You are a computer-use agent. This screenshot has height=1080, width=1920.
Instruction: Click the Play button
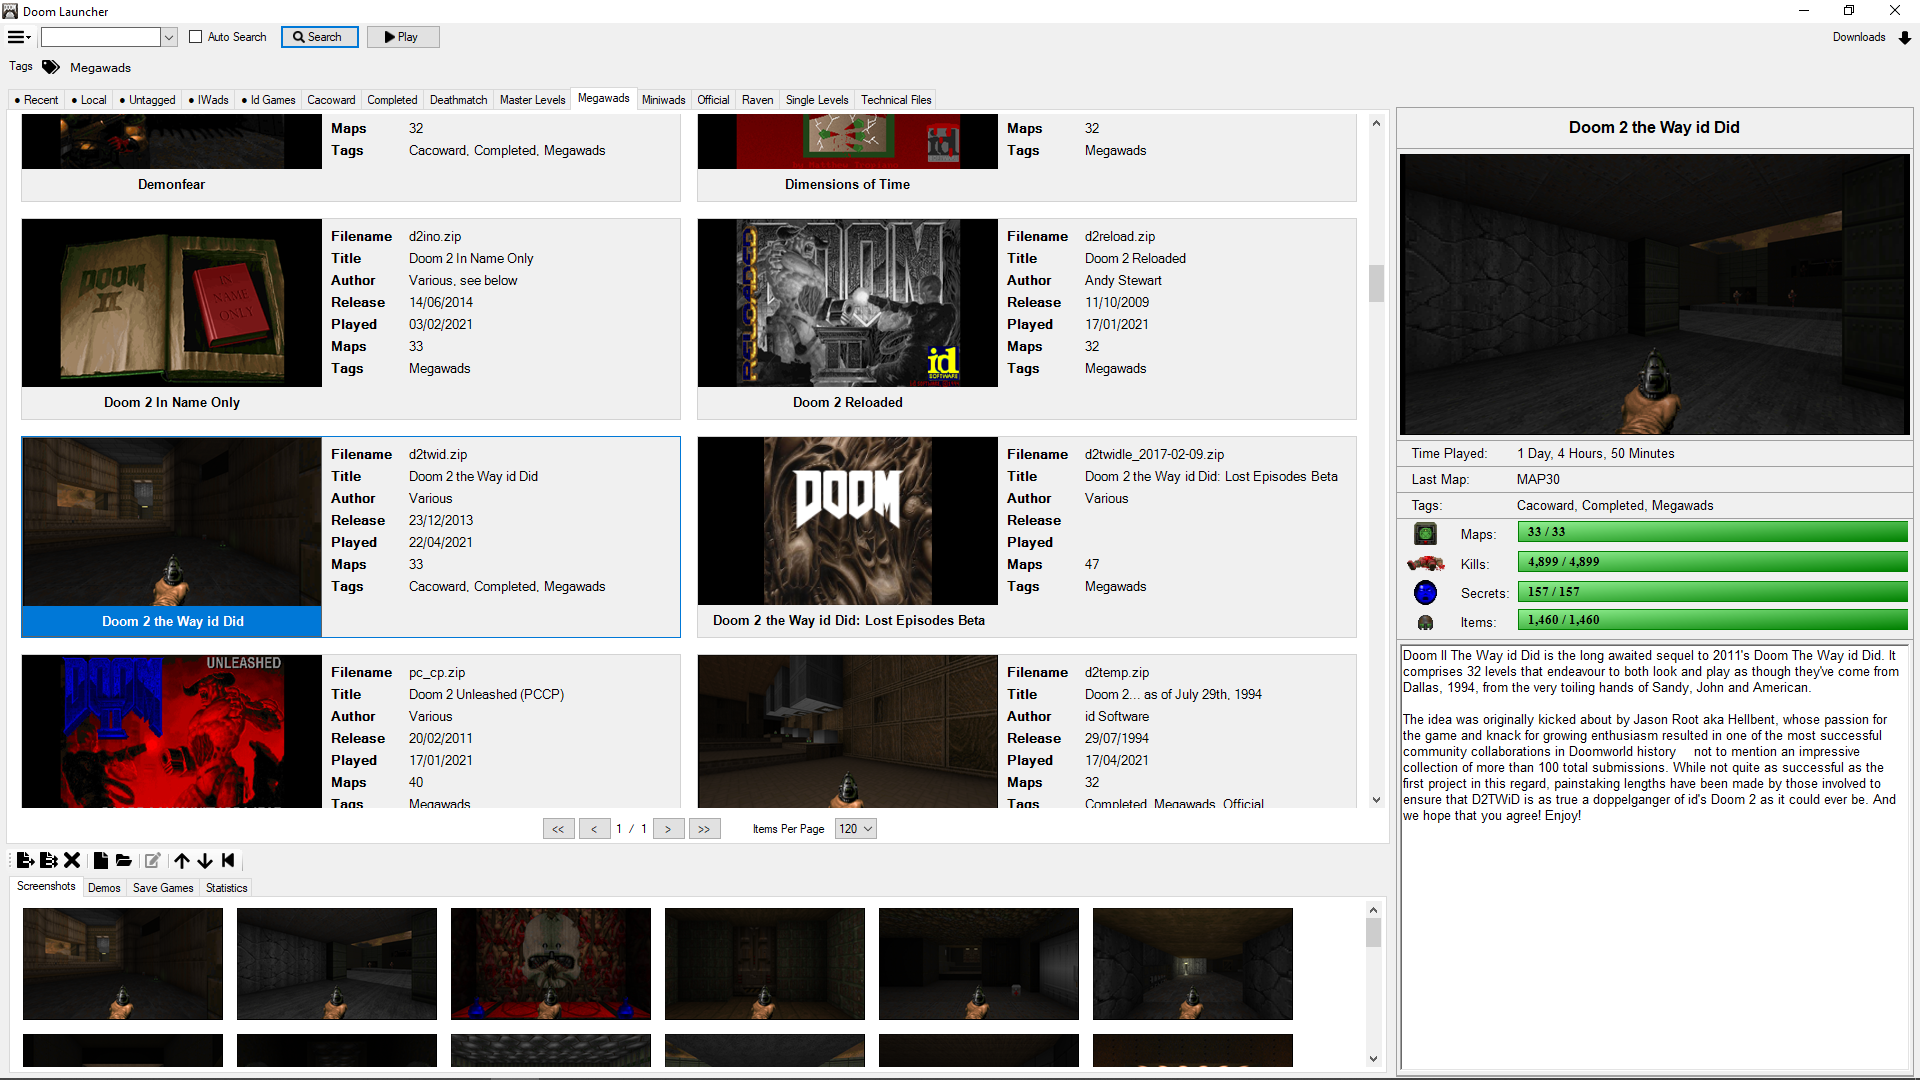click(403, 37)
